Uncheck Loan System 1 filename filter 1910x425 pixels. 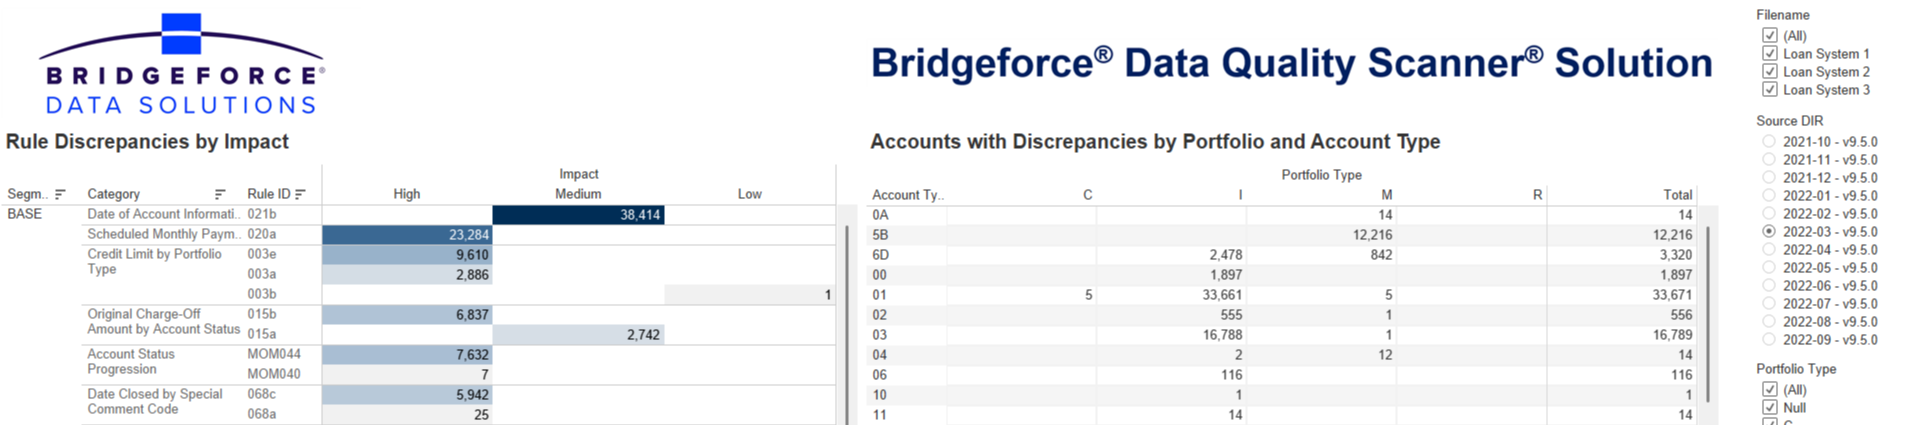1770,53
